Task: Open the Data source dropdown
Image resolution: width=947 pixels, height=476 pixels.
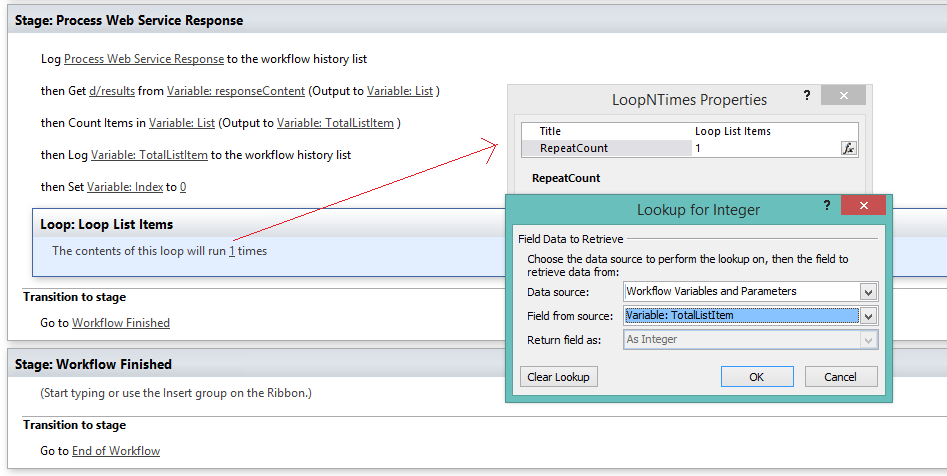Action: click(868, 292)
